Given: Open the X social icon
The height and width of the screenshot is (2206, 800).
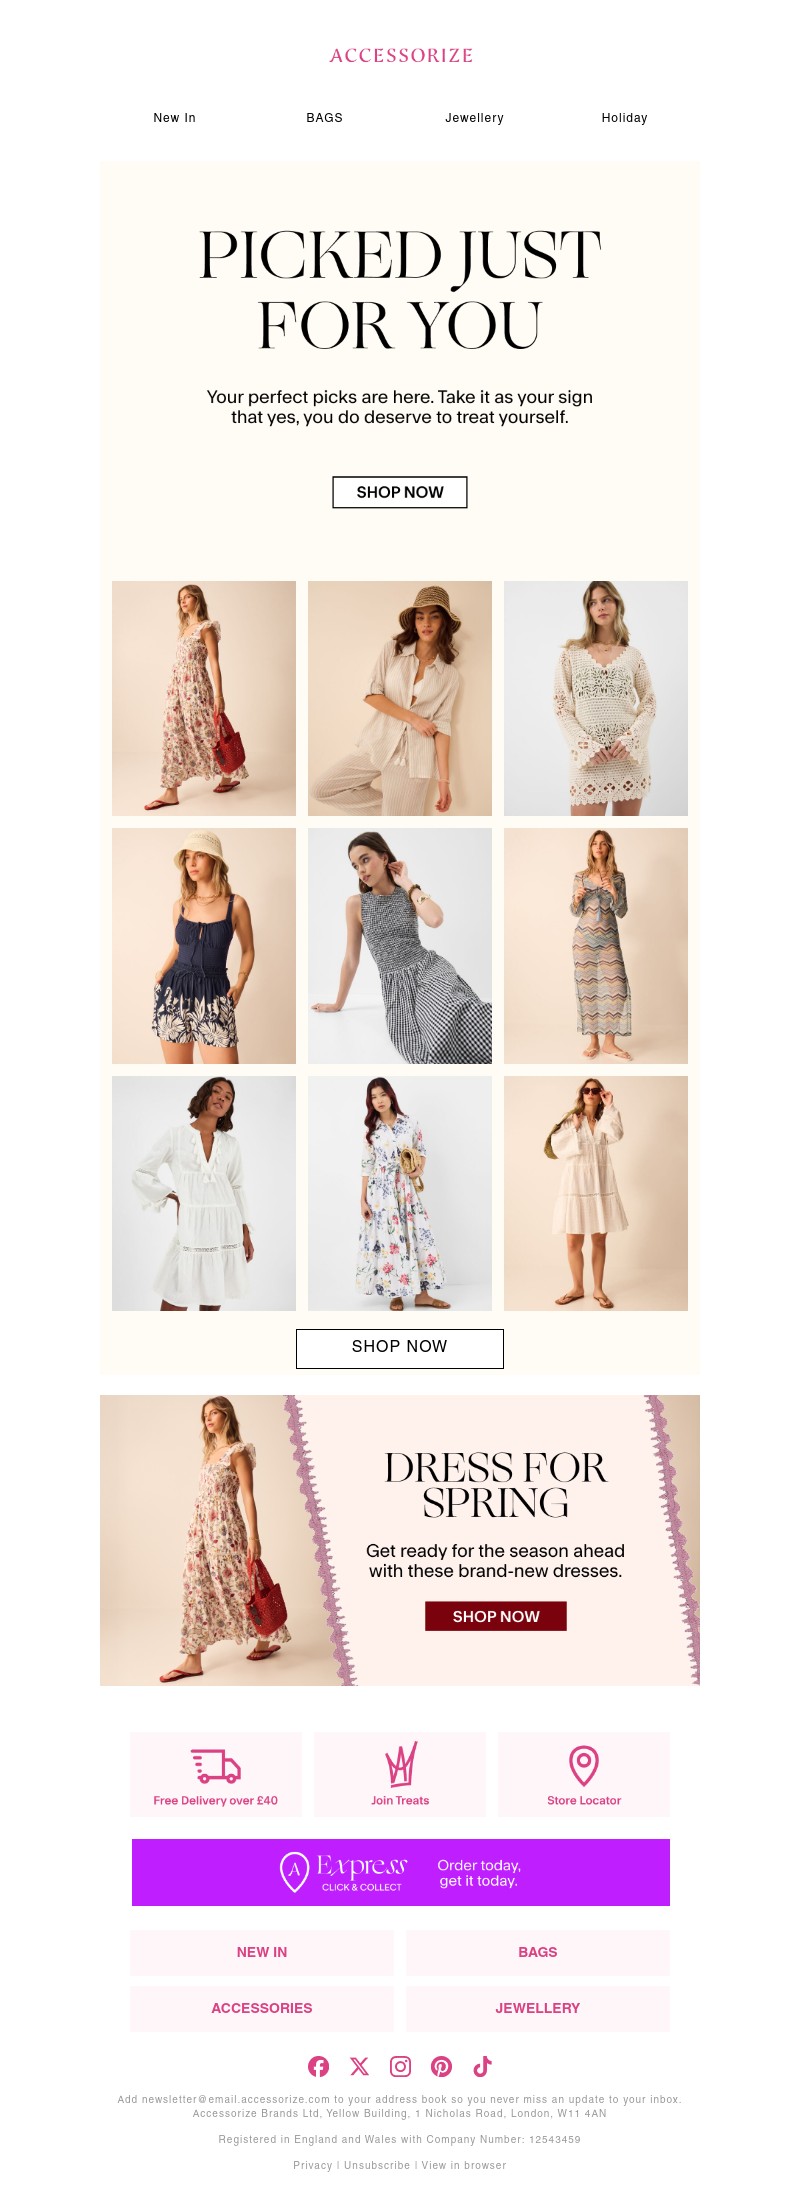Looking at the screenshot, I should pyautogui.click(x=359, y=2066).
